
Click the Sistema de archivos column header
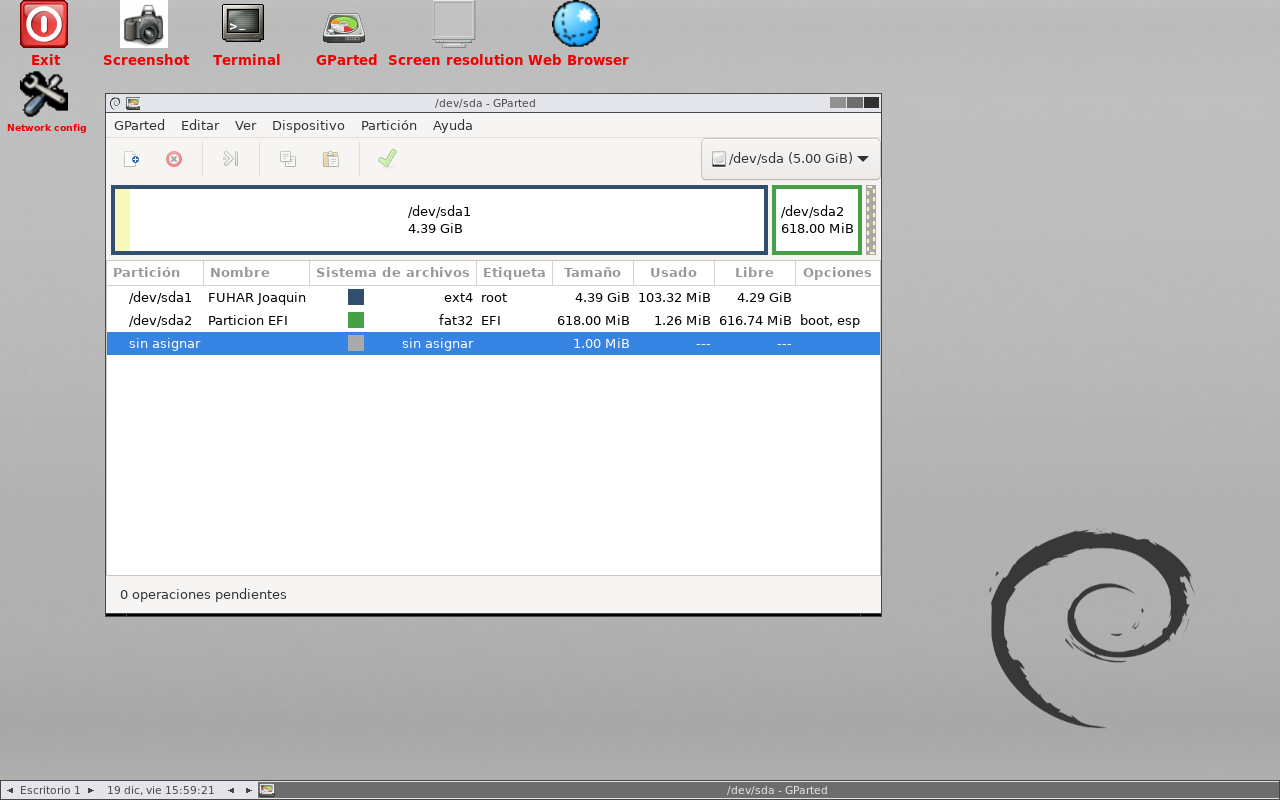click(392, 273)
